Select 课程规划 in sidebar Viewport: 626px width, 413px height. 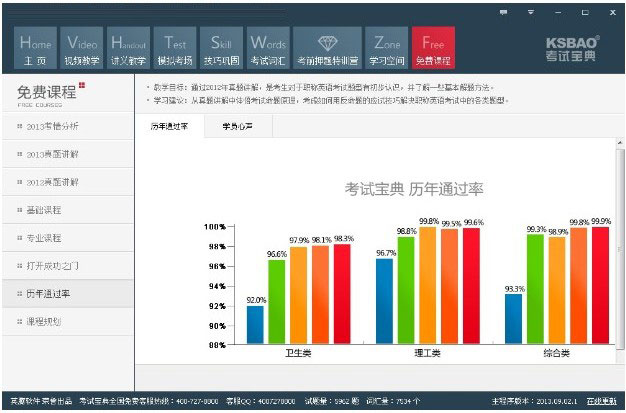(x=68, y=322)
